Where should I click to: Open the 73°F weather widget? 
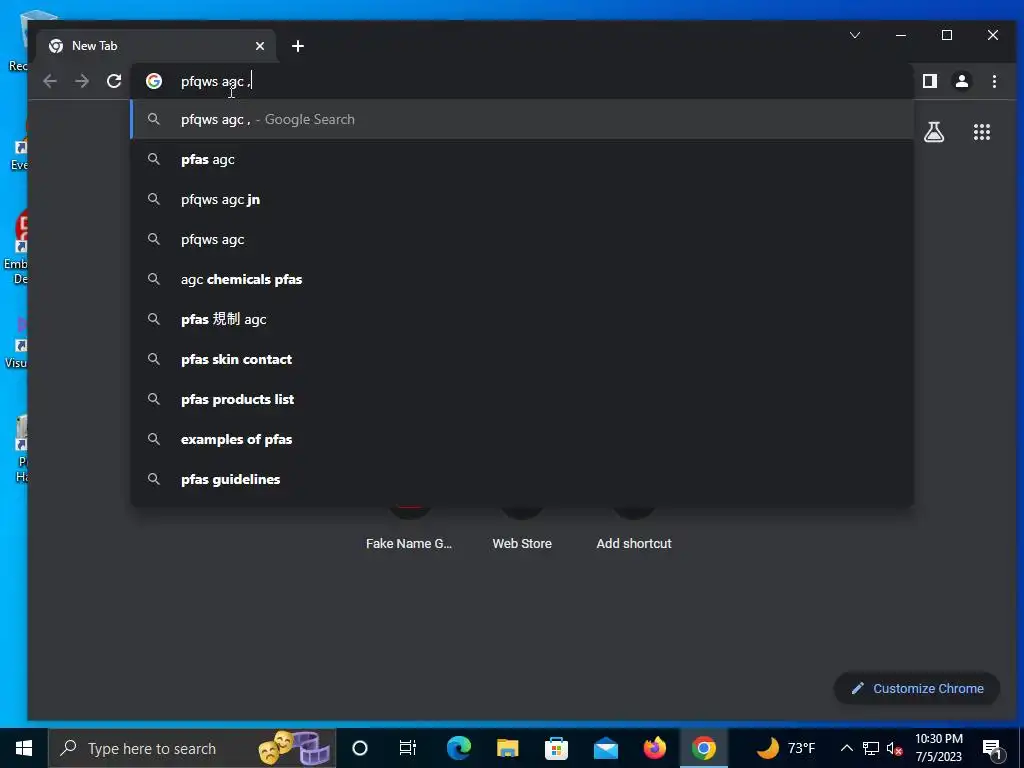pos(786,748)
